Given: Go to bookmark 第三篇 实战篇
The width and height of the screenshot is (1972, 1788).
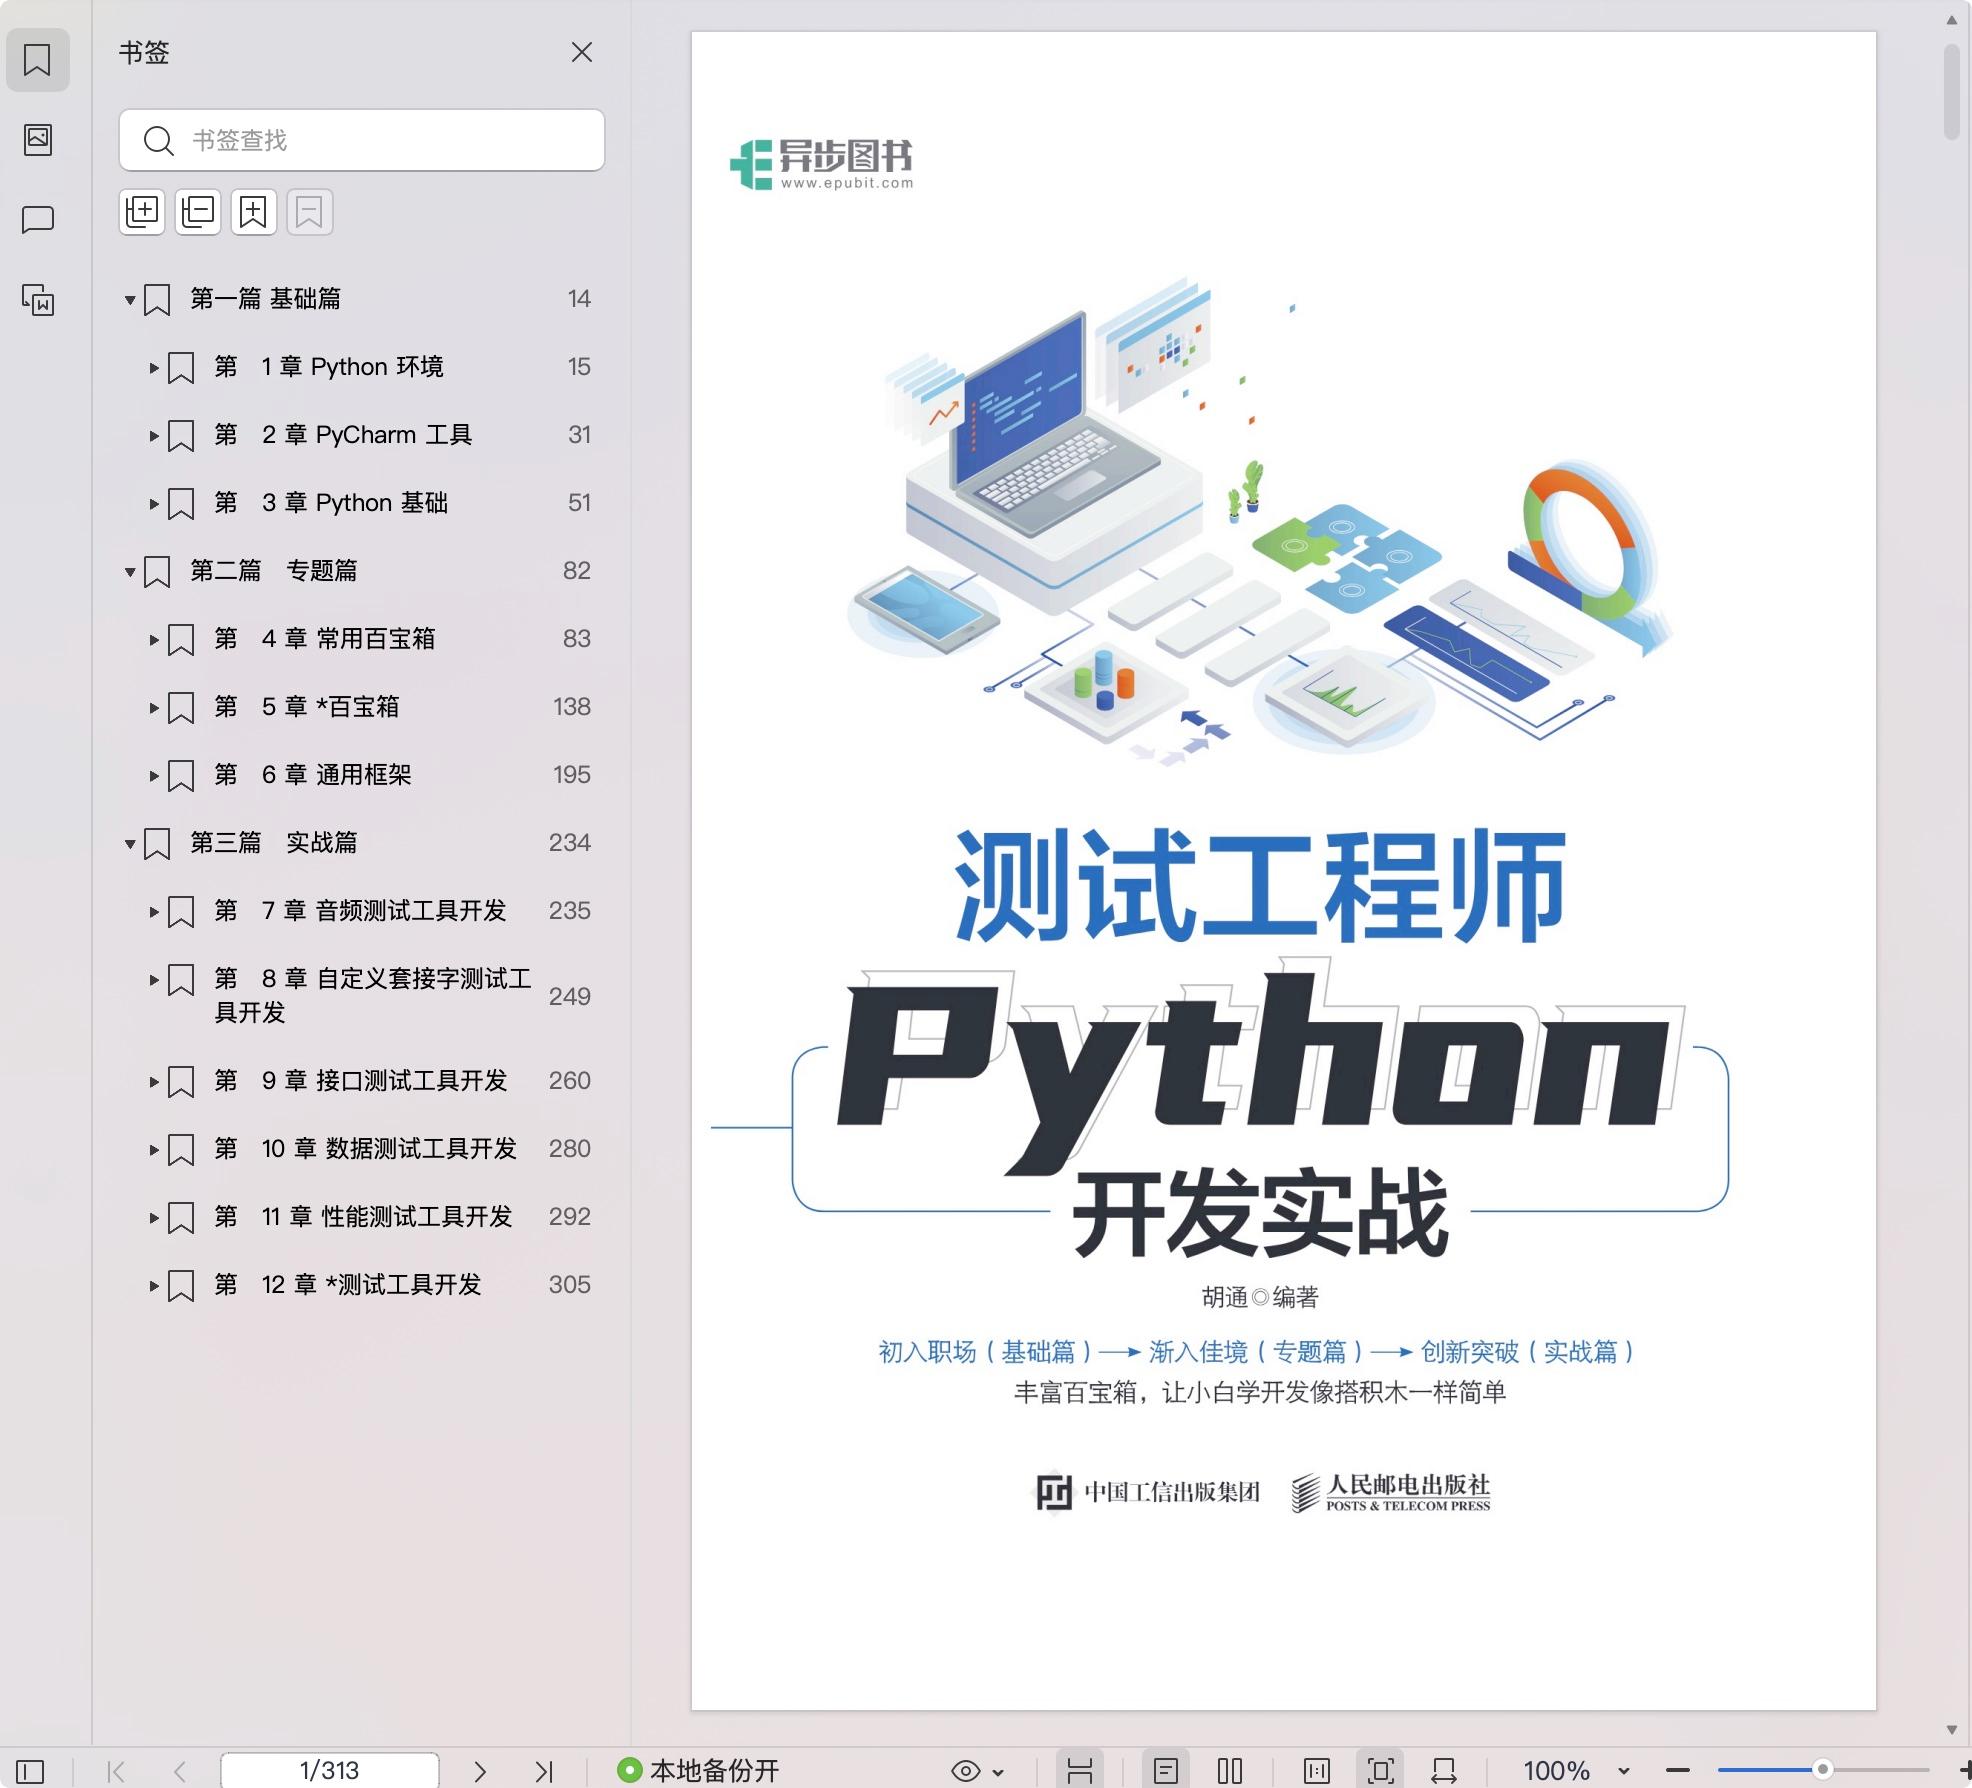Looking at the screenshot, I should click(x=273, y=842).
